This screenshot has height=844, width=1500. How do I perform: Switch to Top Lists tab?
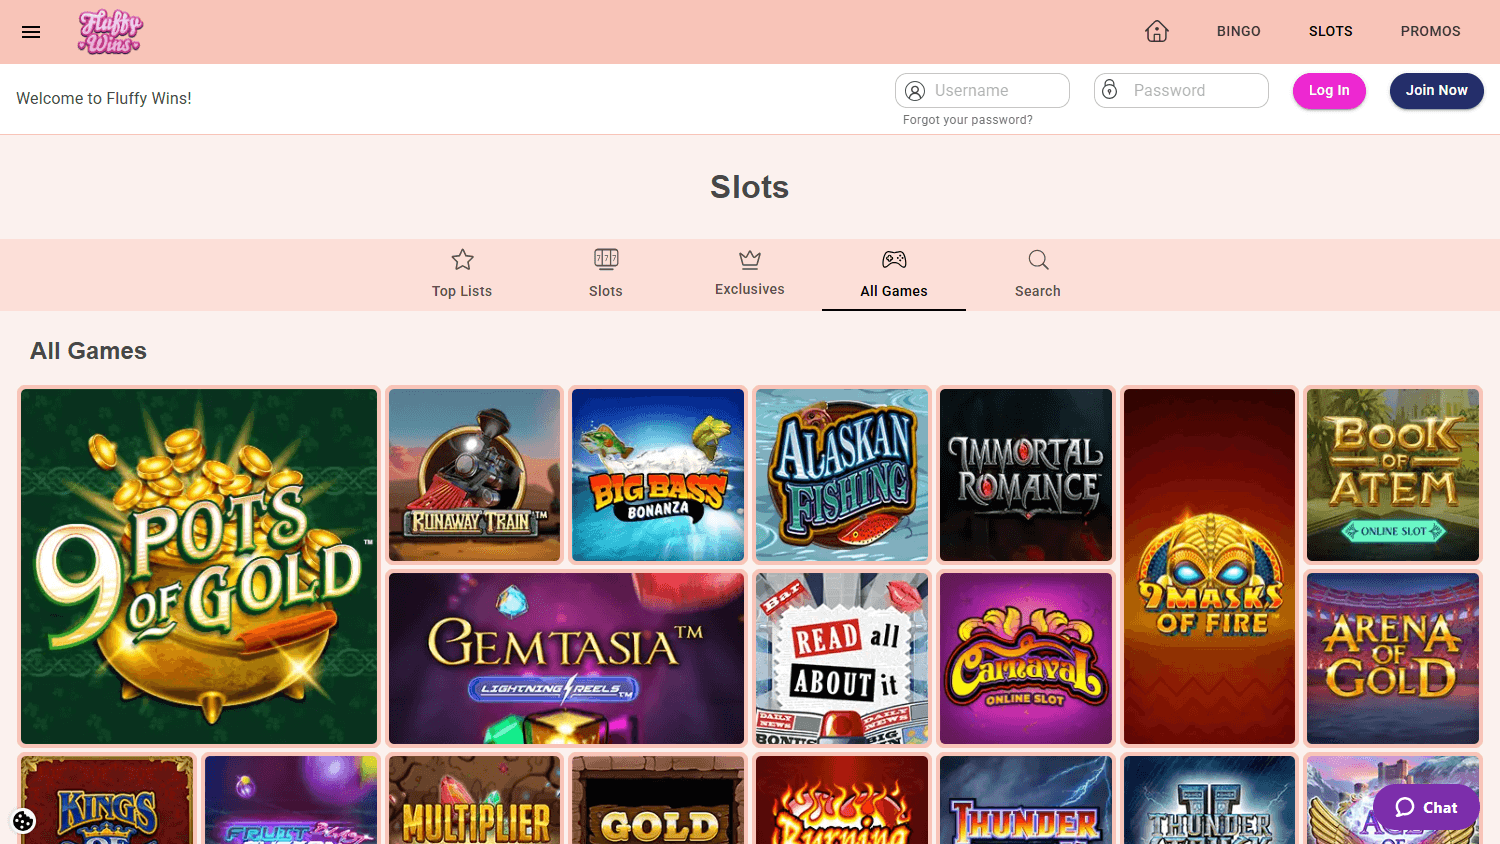[x=462, y=275]
